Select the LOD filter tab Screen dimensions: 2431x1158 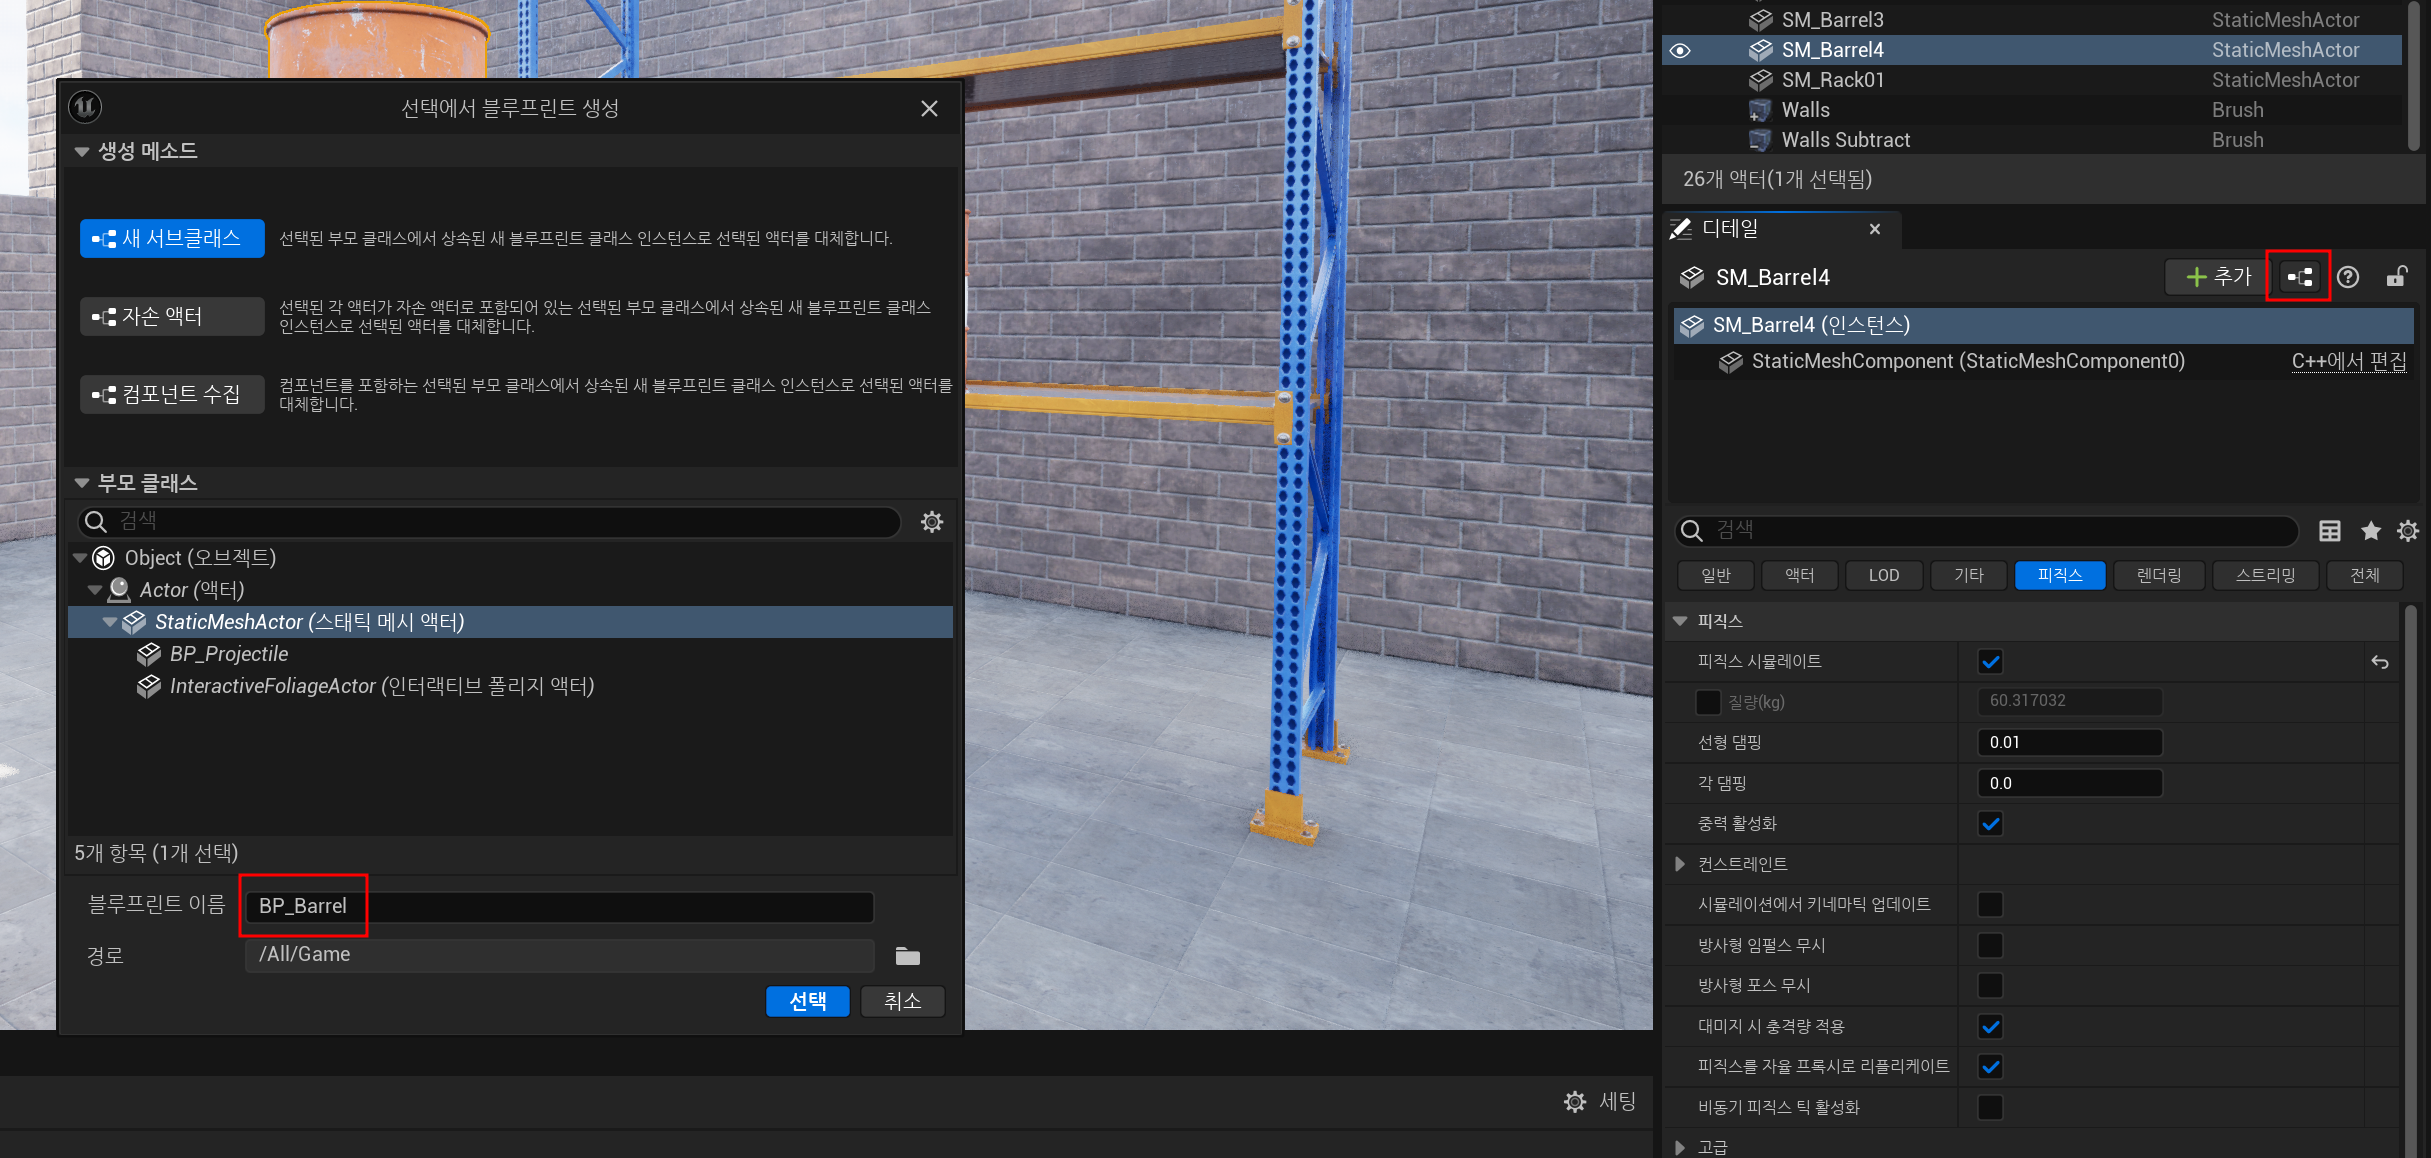[1883, 575]
